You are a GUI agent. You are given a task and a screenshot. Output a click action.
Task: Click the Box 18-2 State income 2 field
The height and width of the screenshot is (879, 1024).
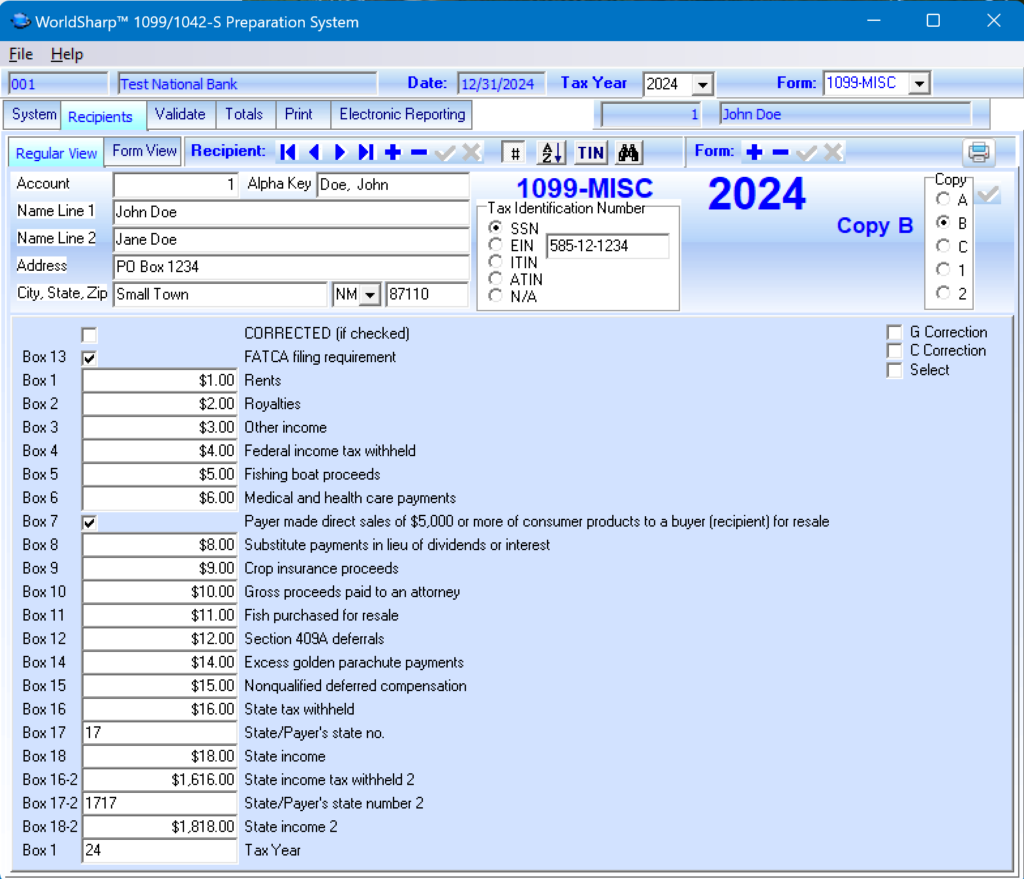(x=159, y=827)
